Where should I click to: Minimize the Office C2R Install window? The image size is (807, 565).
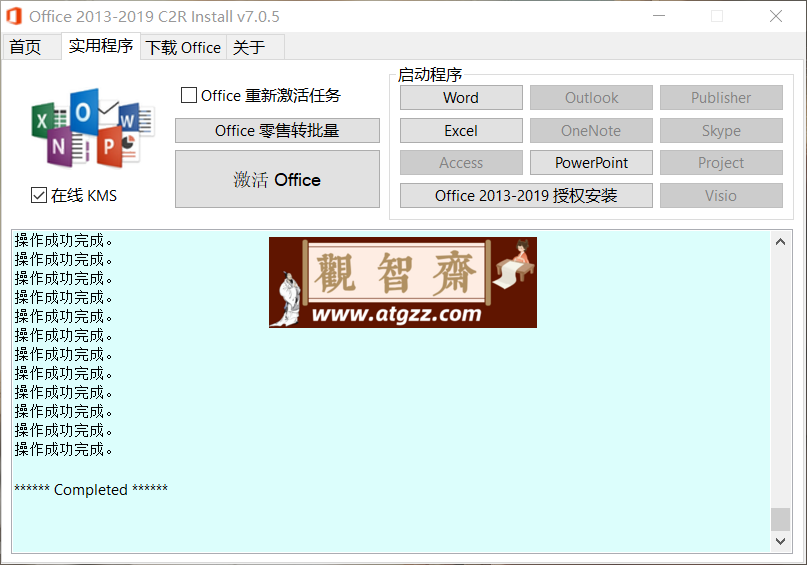click(x=659, y=16)
